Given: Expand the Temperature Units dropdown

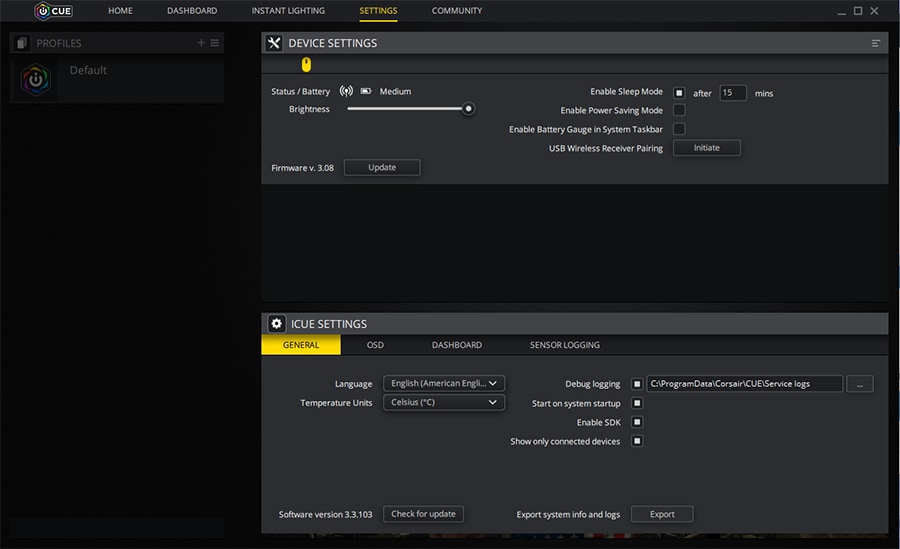Looking at the screenshot, I should [444, 402].
